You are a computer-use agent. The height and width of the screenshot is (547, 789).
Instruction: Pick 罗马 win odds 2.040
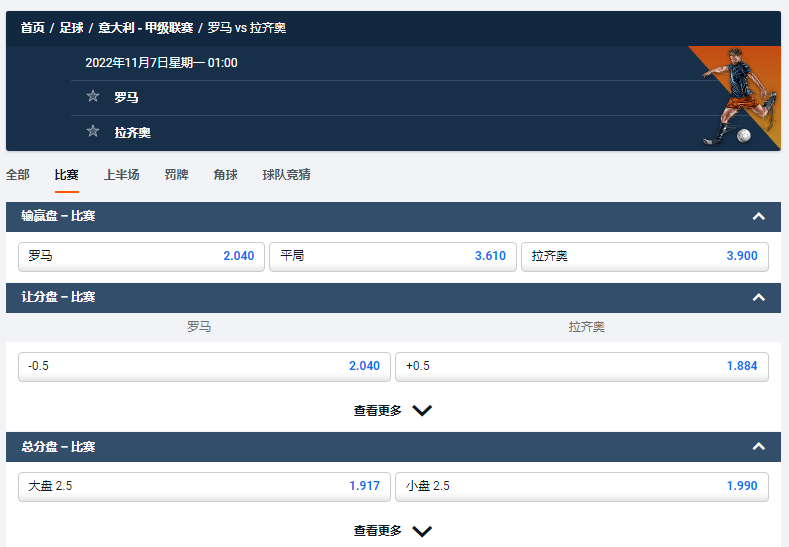(x=141, y=256)
